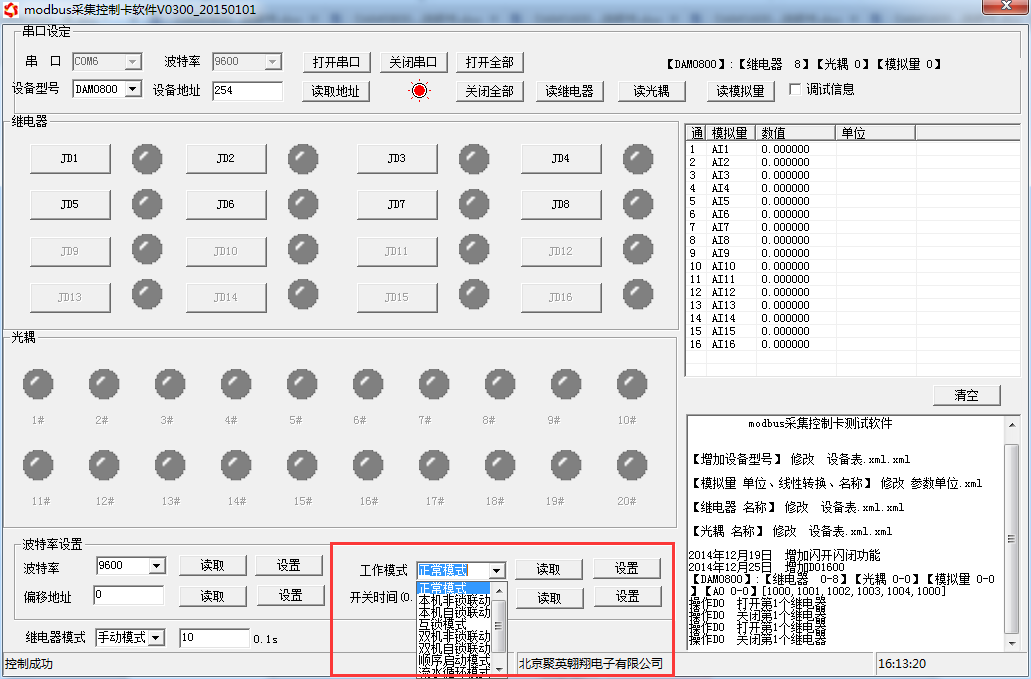Click the 打开串口 button

[x=336, y=62]
